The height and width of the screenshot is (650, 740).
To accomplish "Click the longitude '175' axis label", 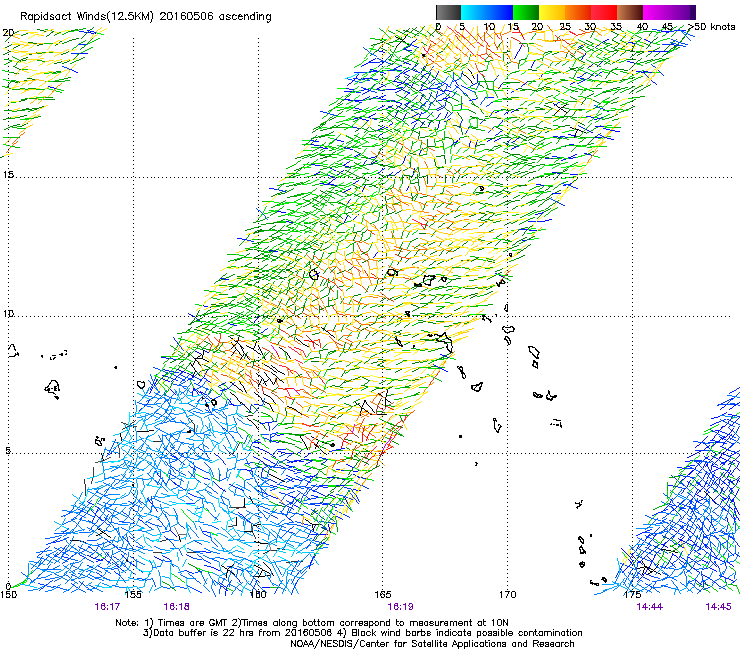I will pos(632,594).
